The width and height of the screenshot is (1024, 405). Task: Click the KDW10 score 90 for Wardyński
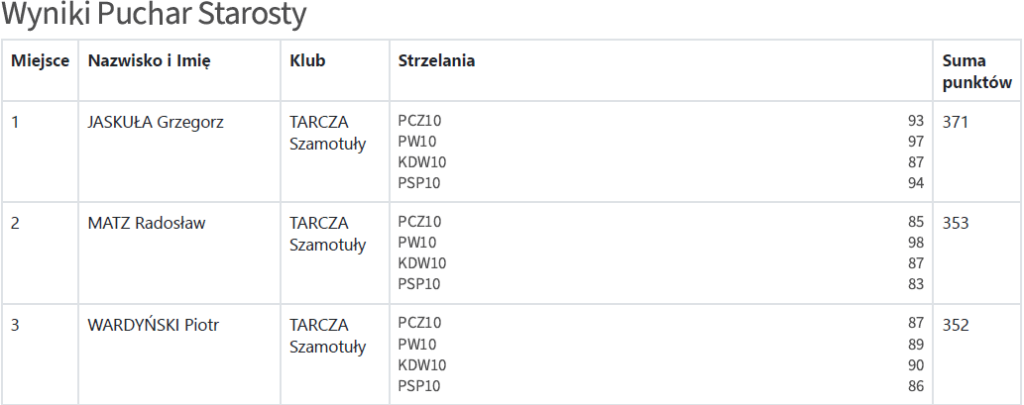pos(916,364)
